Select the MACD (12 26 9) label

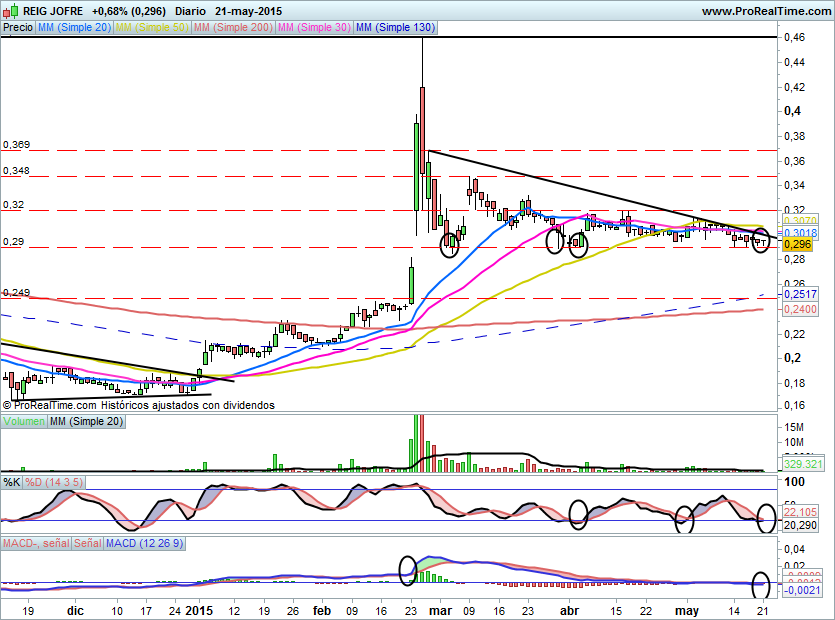pos(144,543)
